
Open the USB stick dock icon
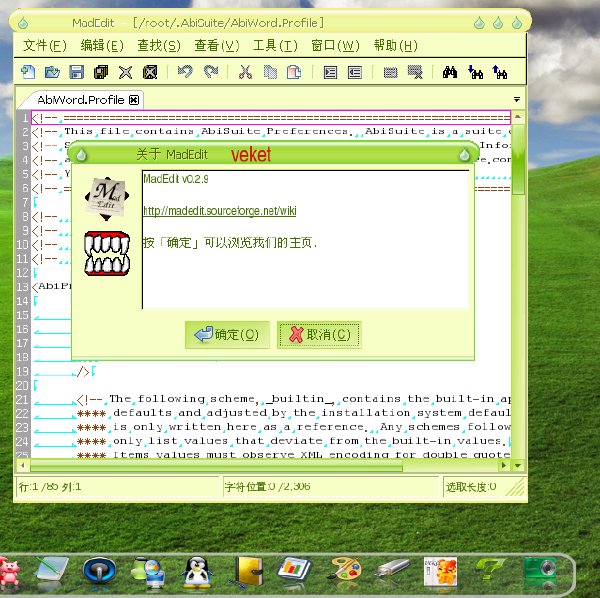[x=392, y=568]
